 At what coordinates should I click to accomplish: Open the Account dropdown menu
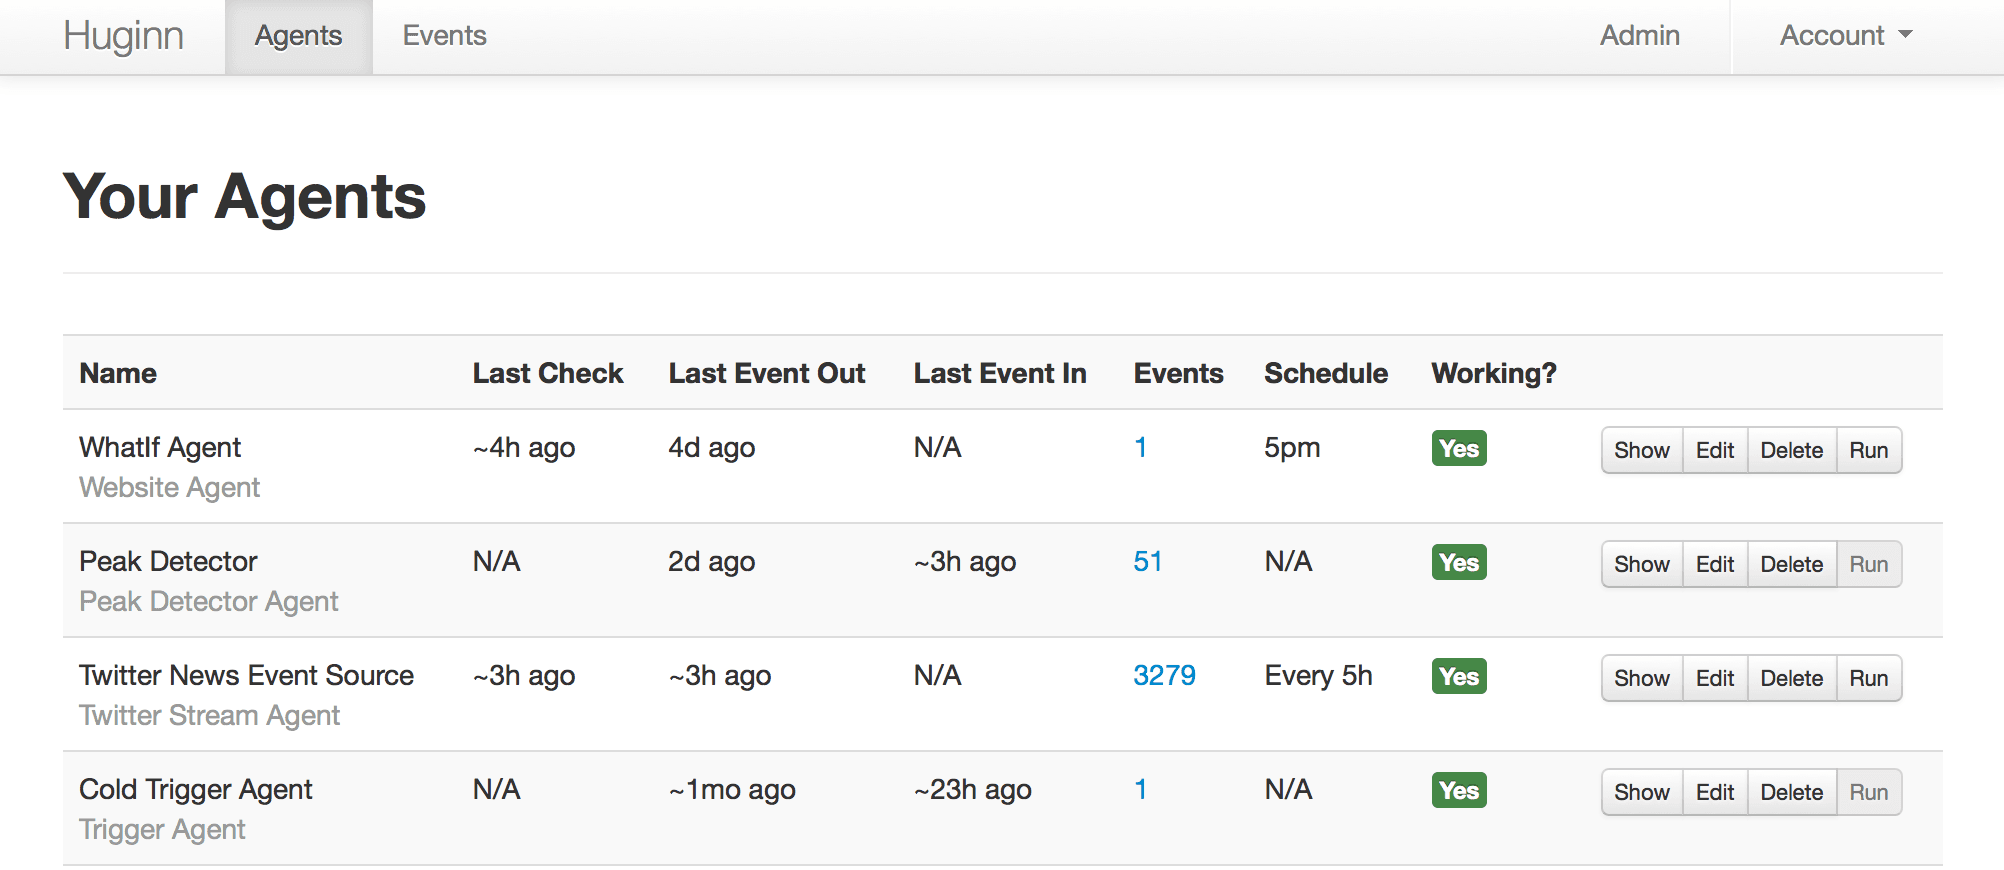coord(1846,36)
